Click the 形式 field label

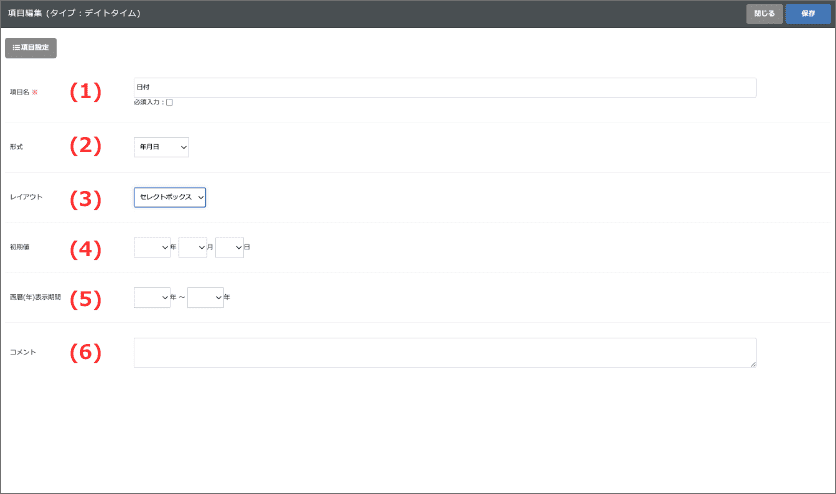(x=16, y=147)
